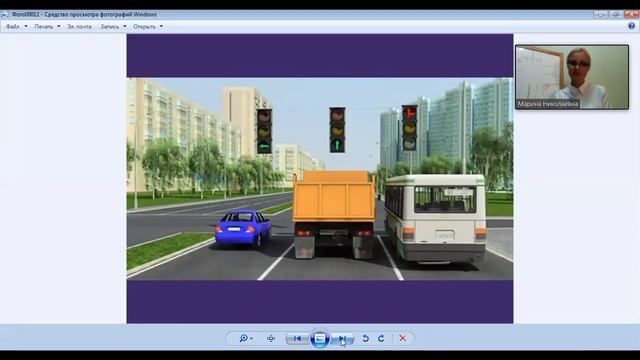
Task: Expand the Открыть dropdown arrow
Action: click(161, 27)
